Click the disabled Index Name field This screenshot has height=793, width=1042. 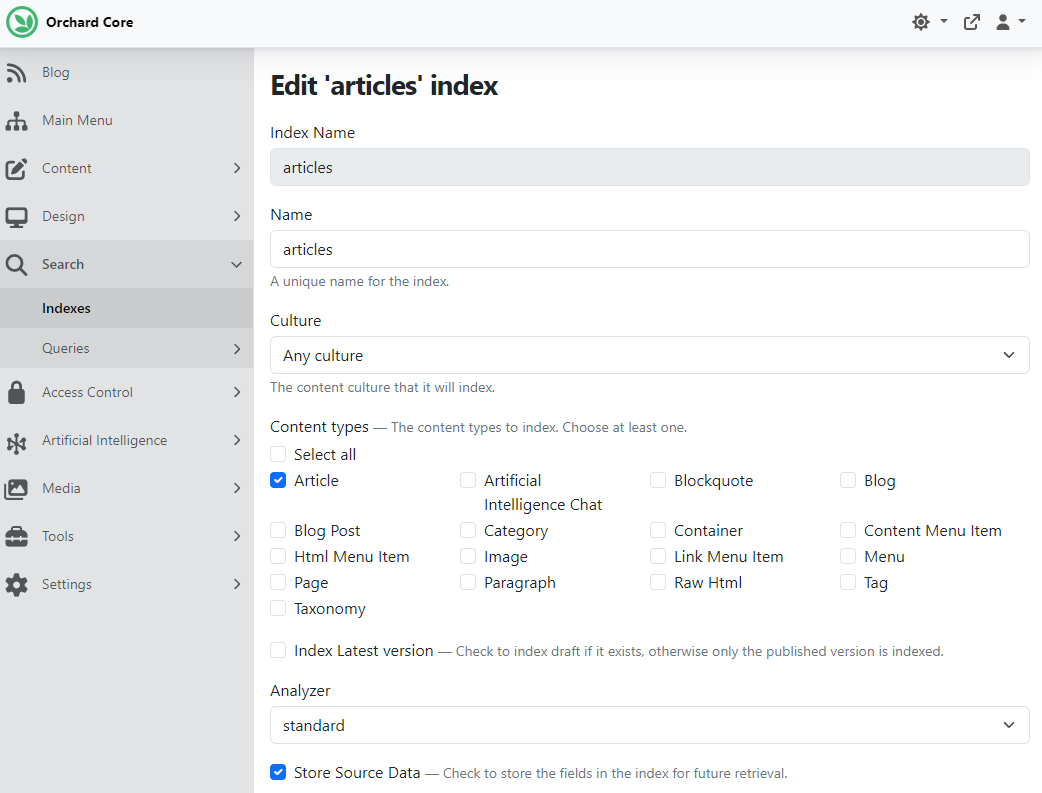[649, 167]
